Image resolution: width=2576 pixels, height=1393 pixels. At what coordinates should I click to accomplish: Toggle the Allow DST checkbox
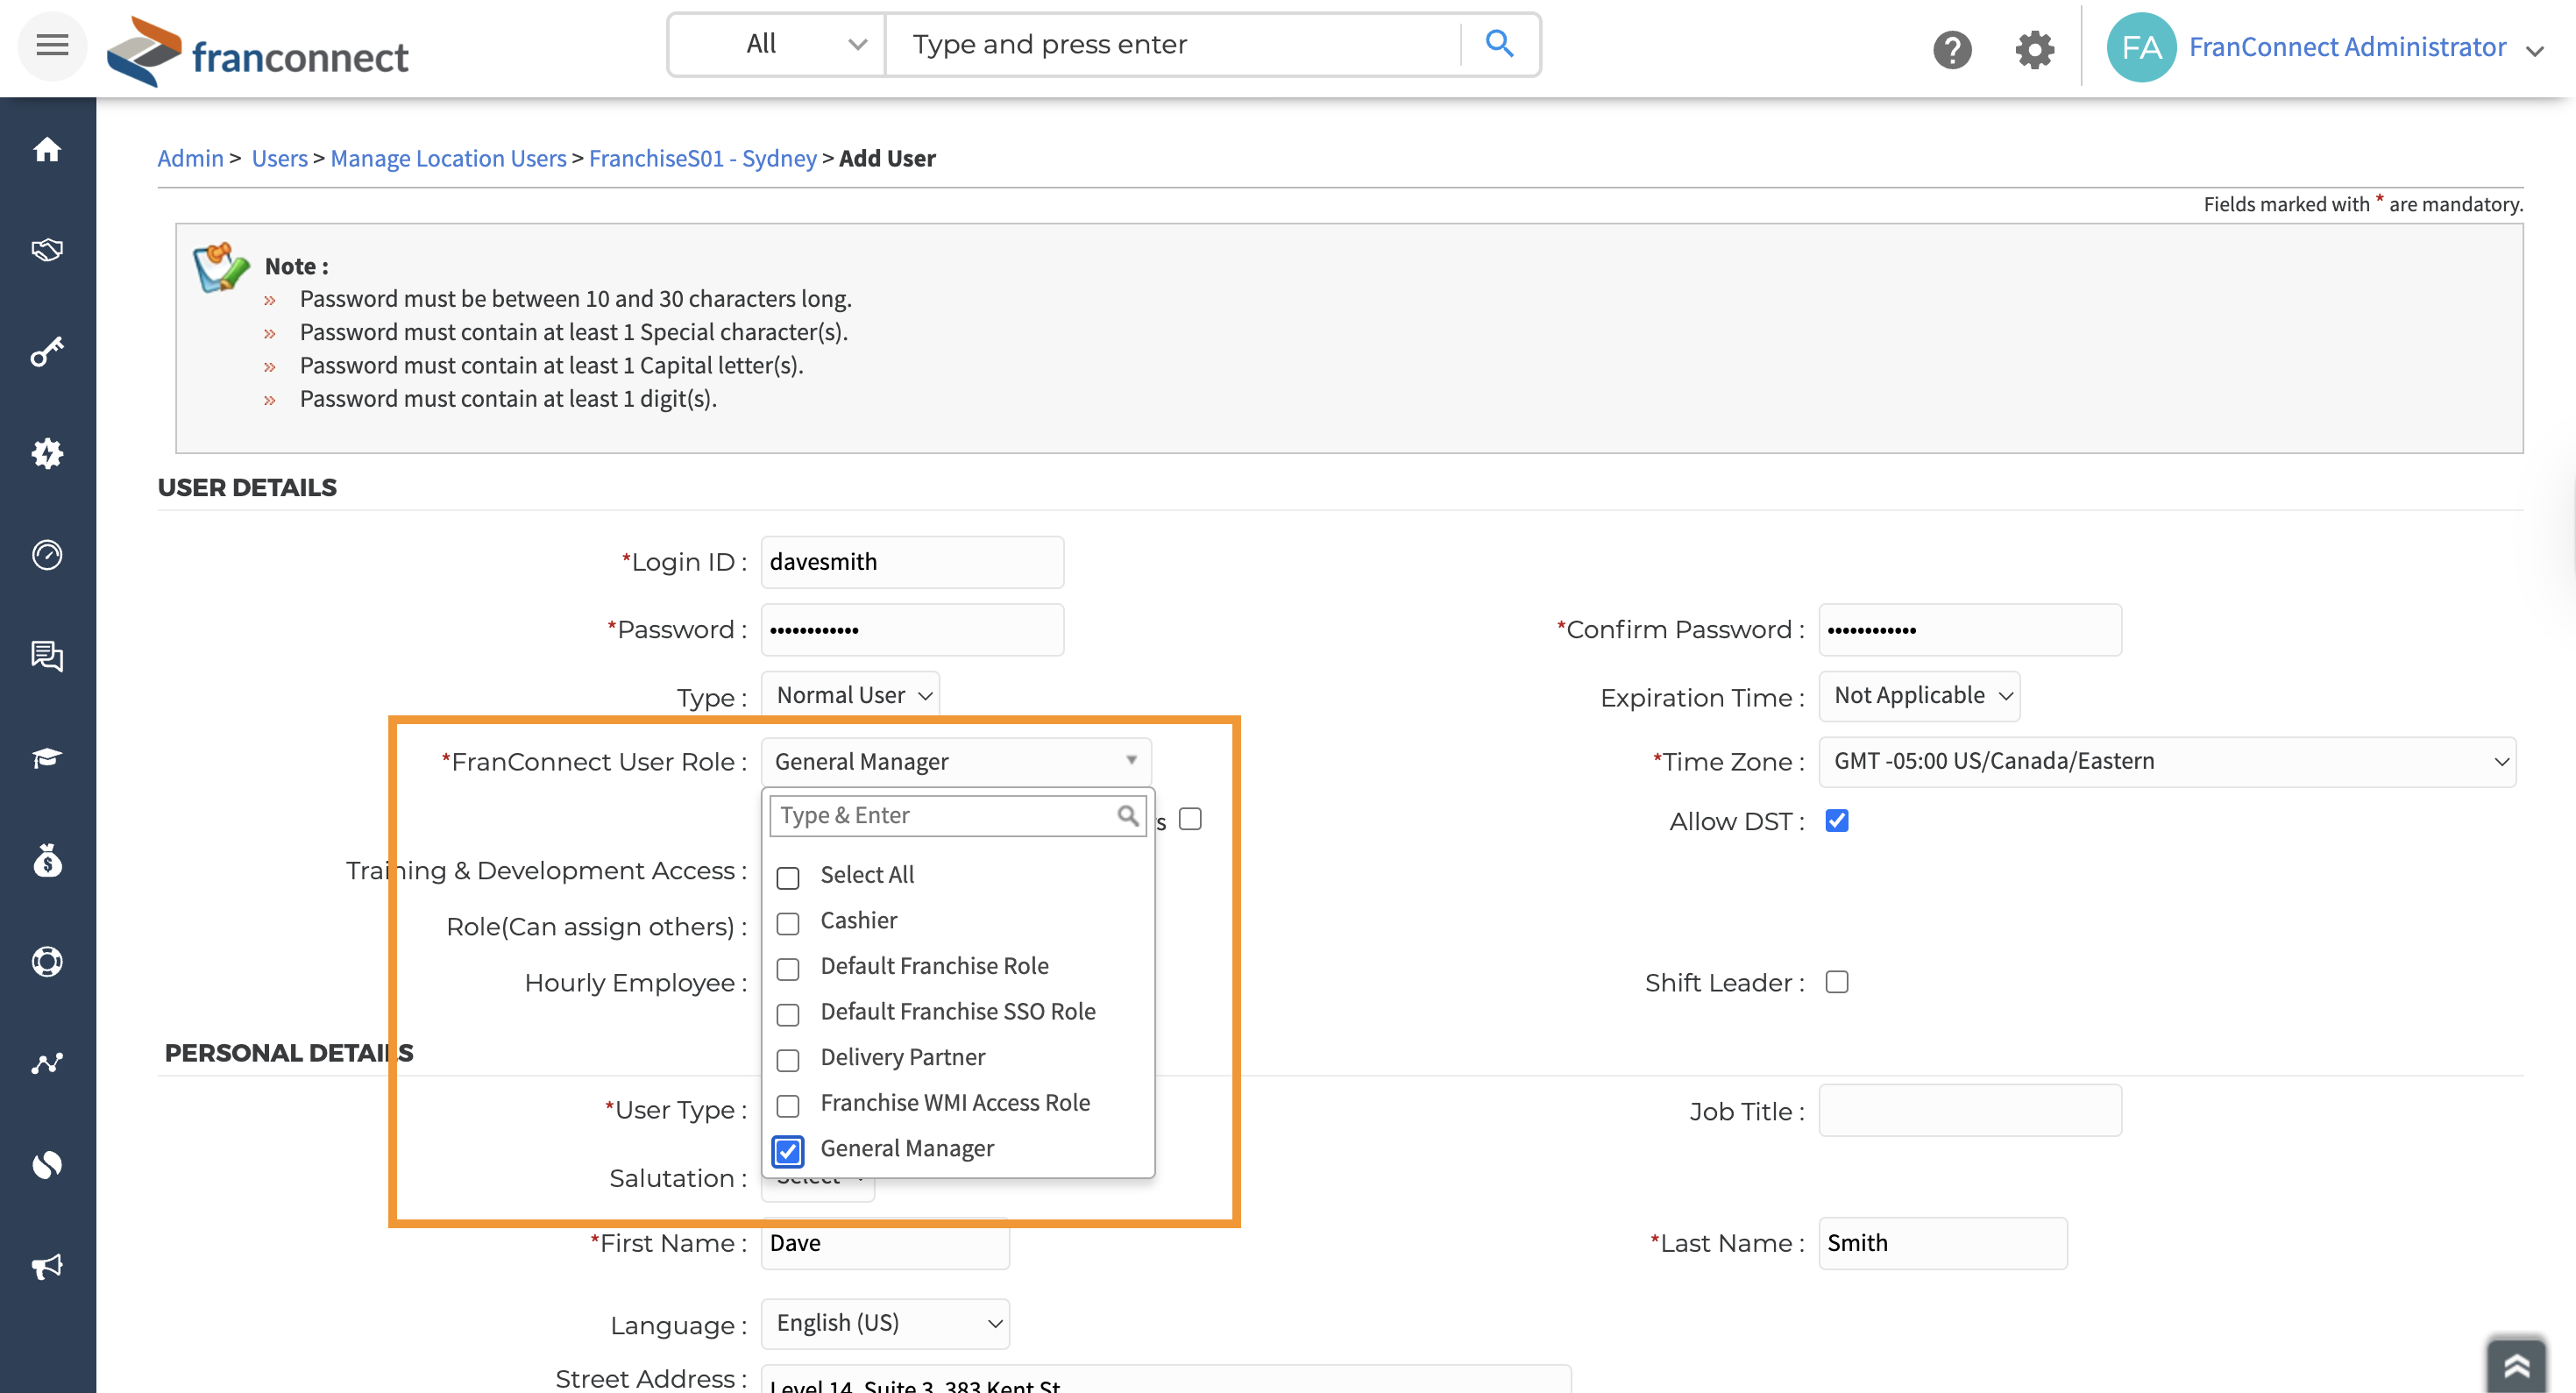pos(1836,821)
